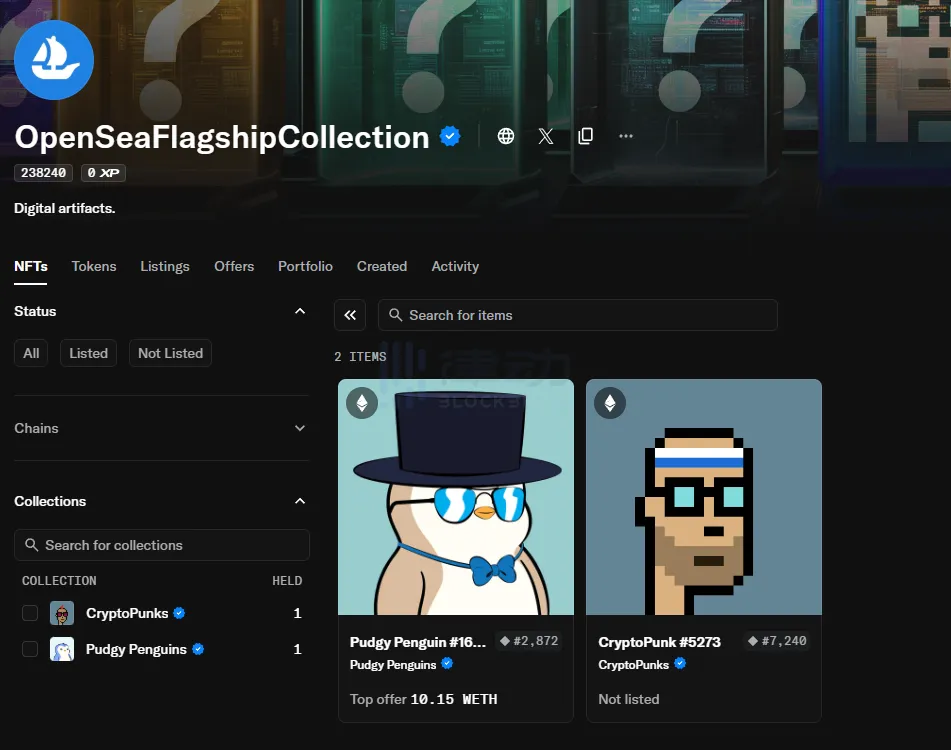Select the All status filter

click(31, 353)
